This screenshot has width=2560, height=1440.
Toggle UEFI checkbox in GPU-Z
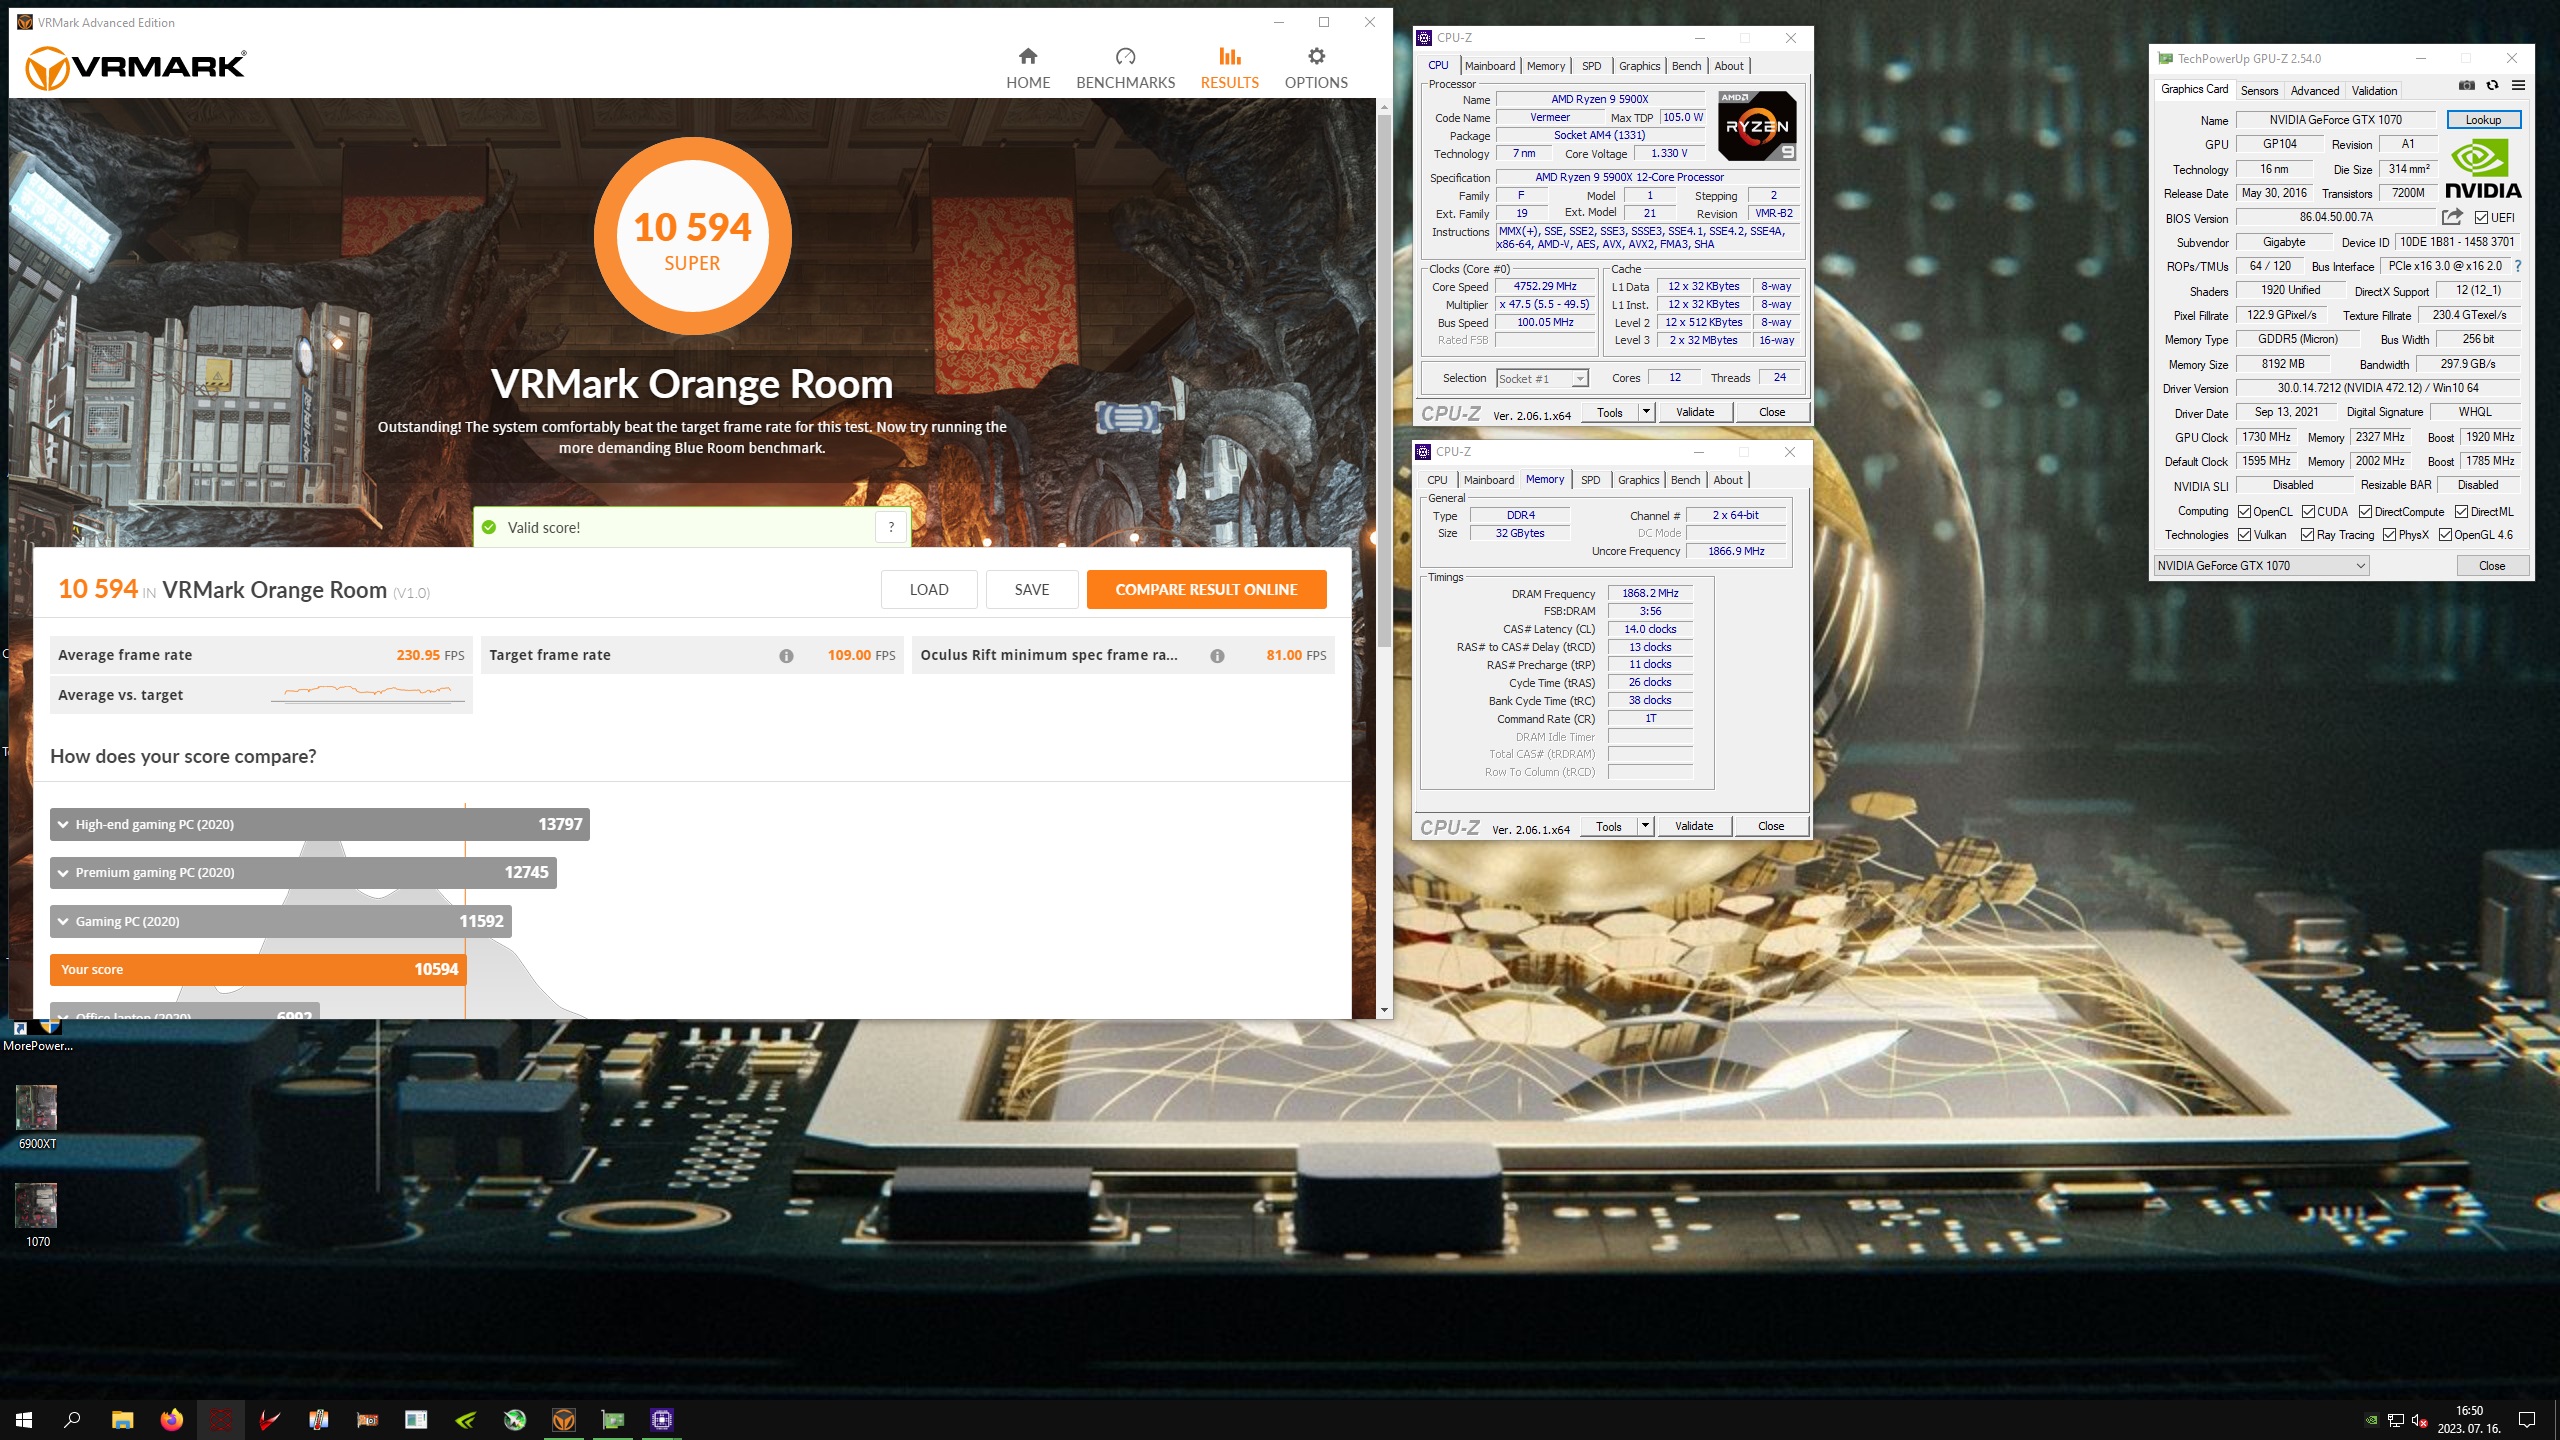pos(2482,217)
